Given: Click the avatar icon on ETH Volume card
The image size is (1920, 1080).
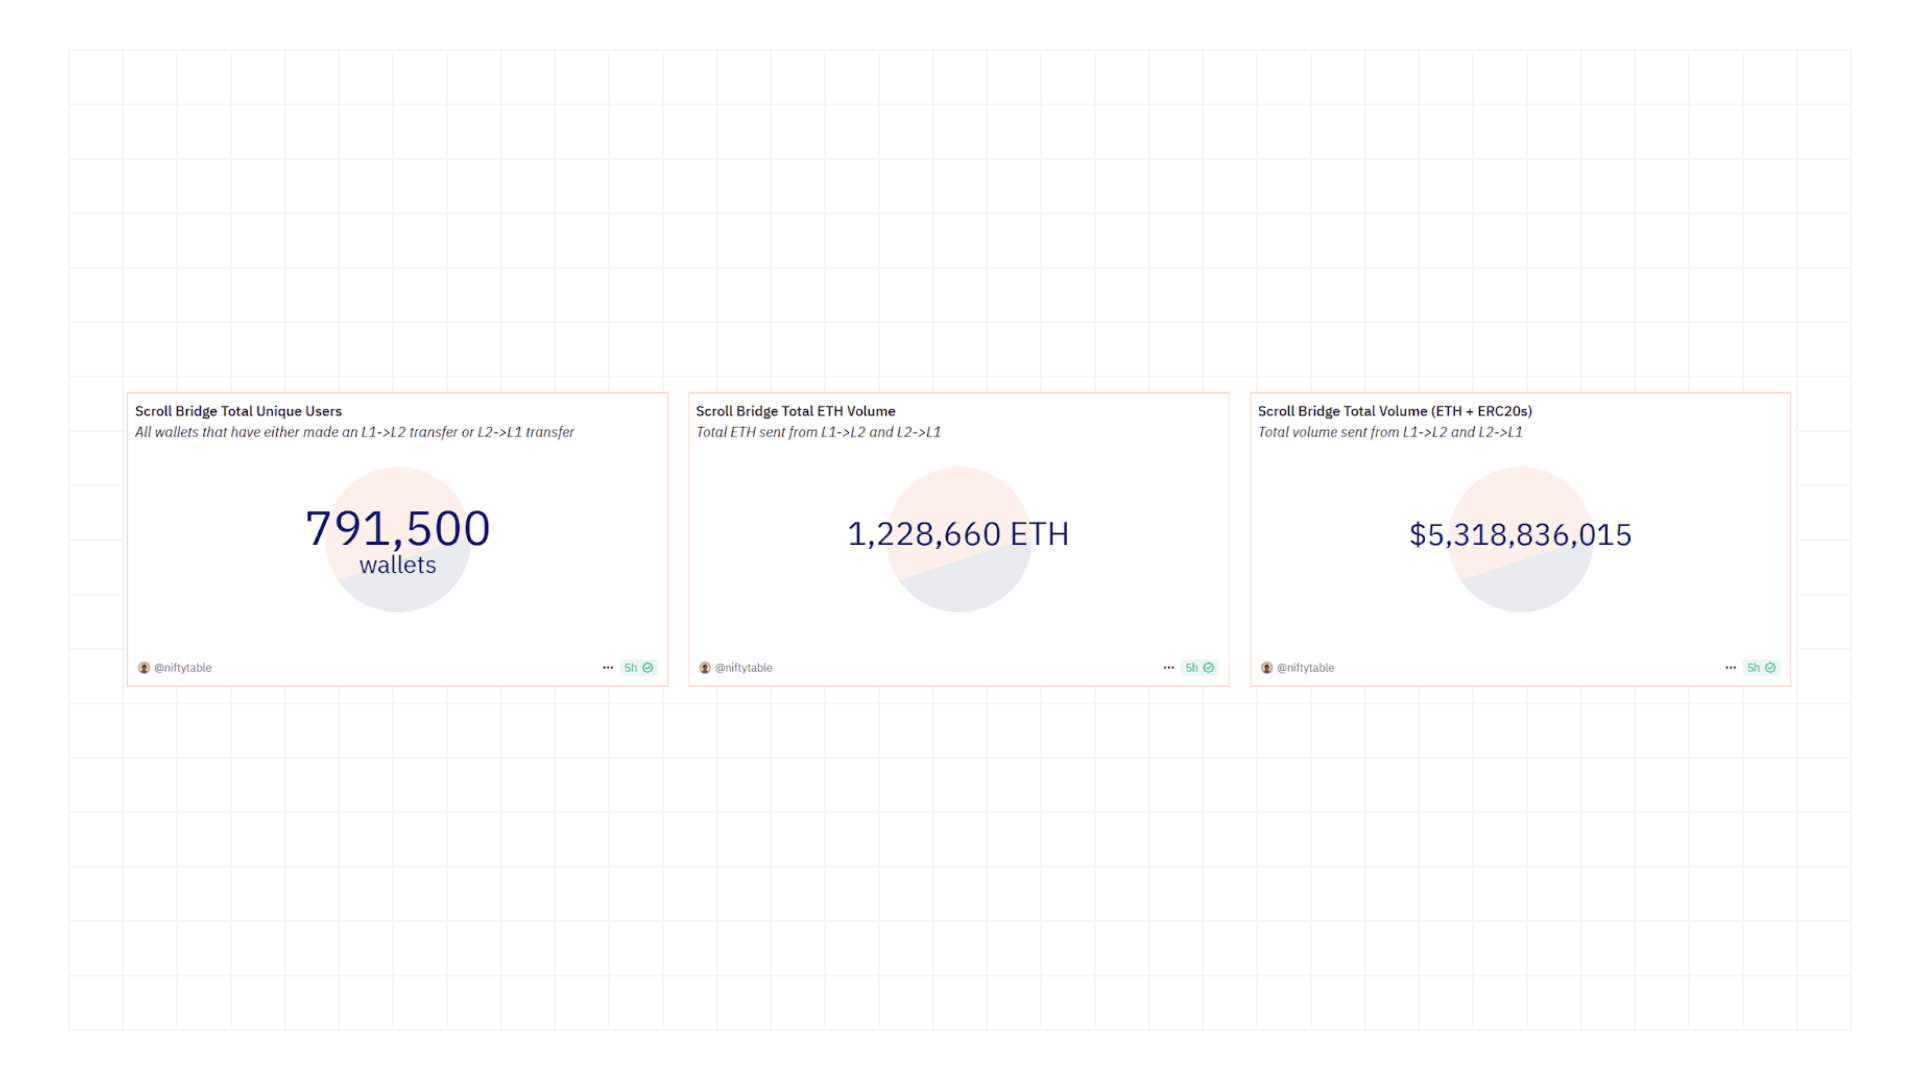Looking at the screenshot, I should (704, 667).
